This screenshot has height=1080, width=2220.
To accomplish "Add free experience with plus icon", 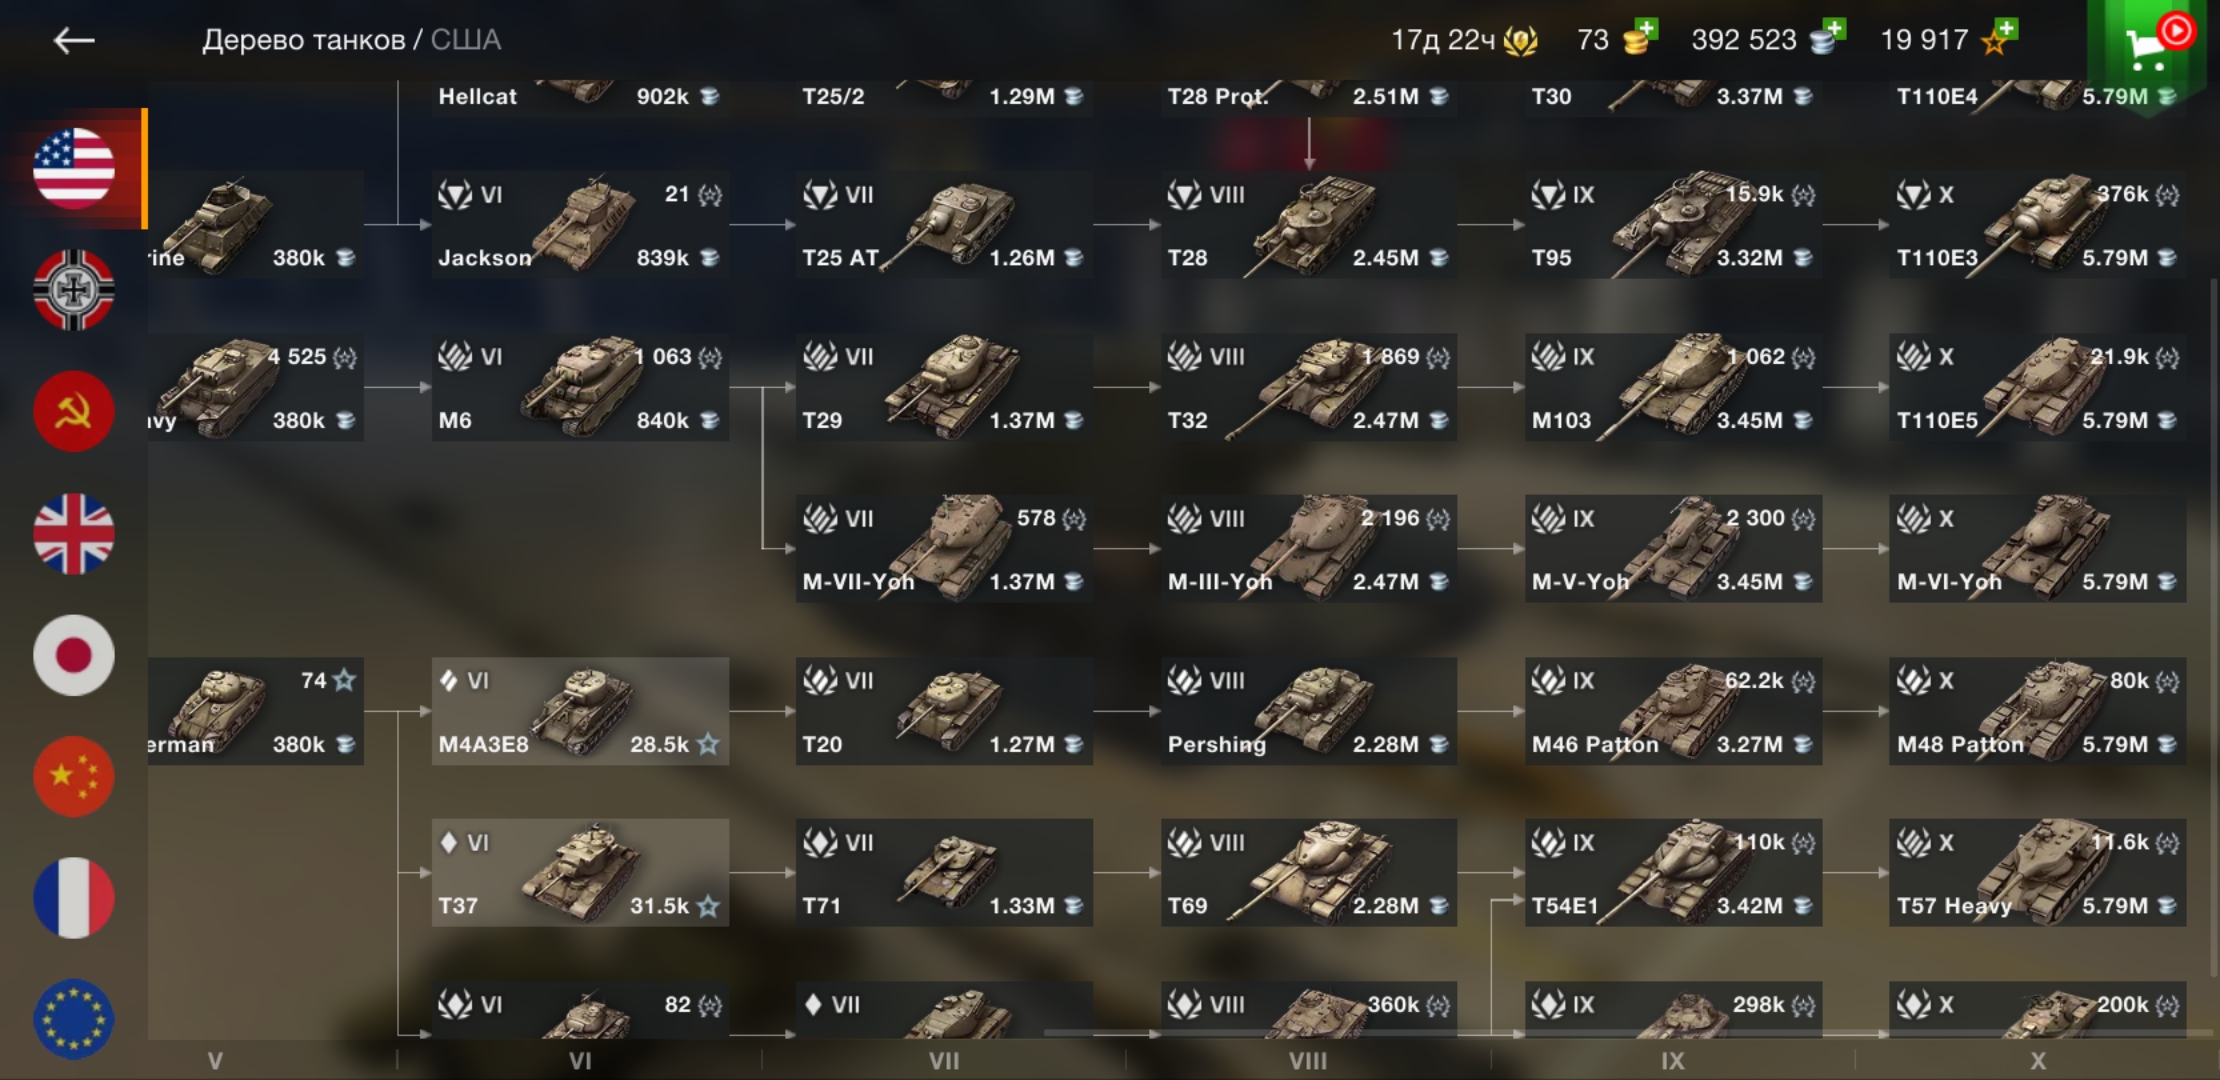I will [2006, 29].
